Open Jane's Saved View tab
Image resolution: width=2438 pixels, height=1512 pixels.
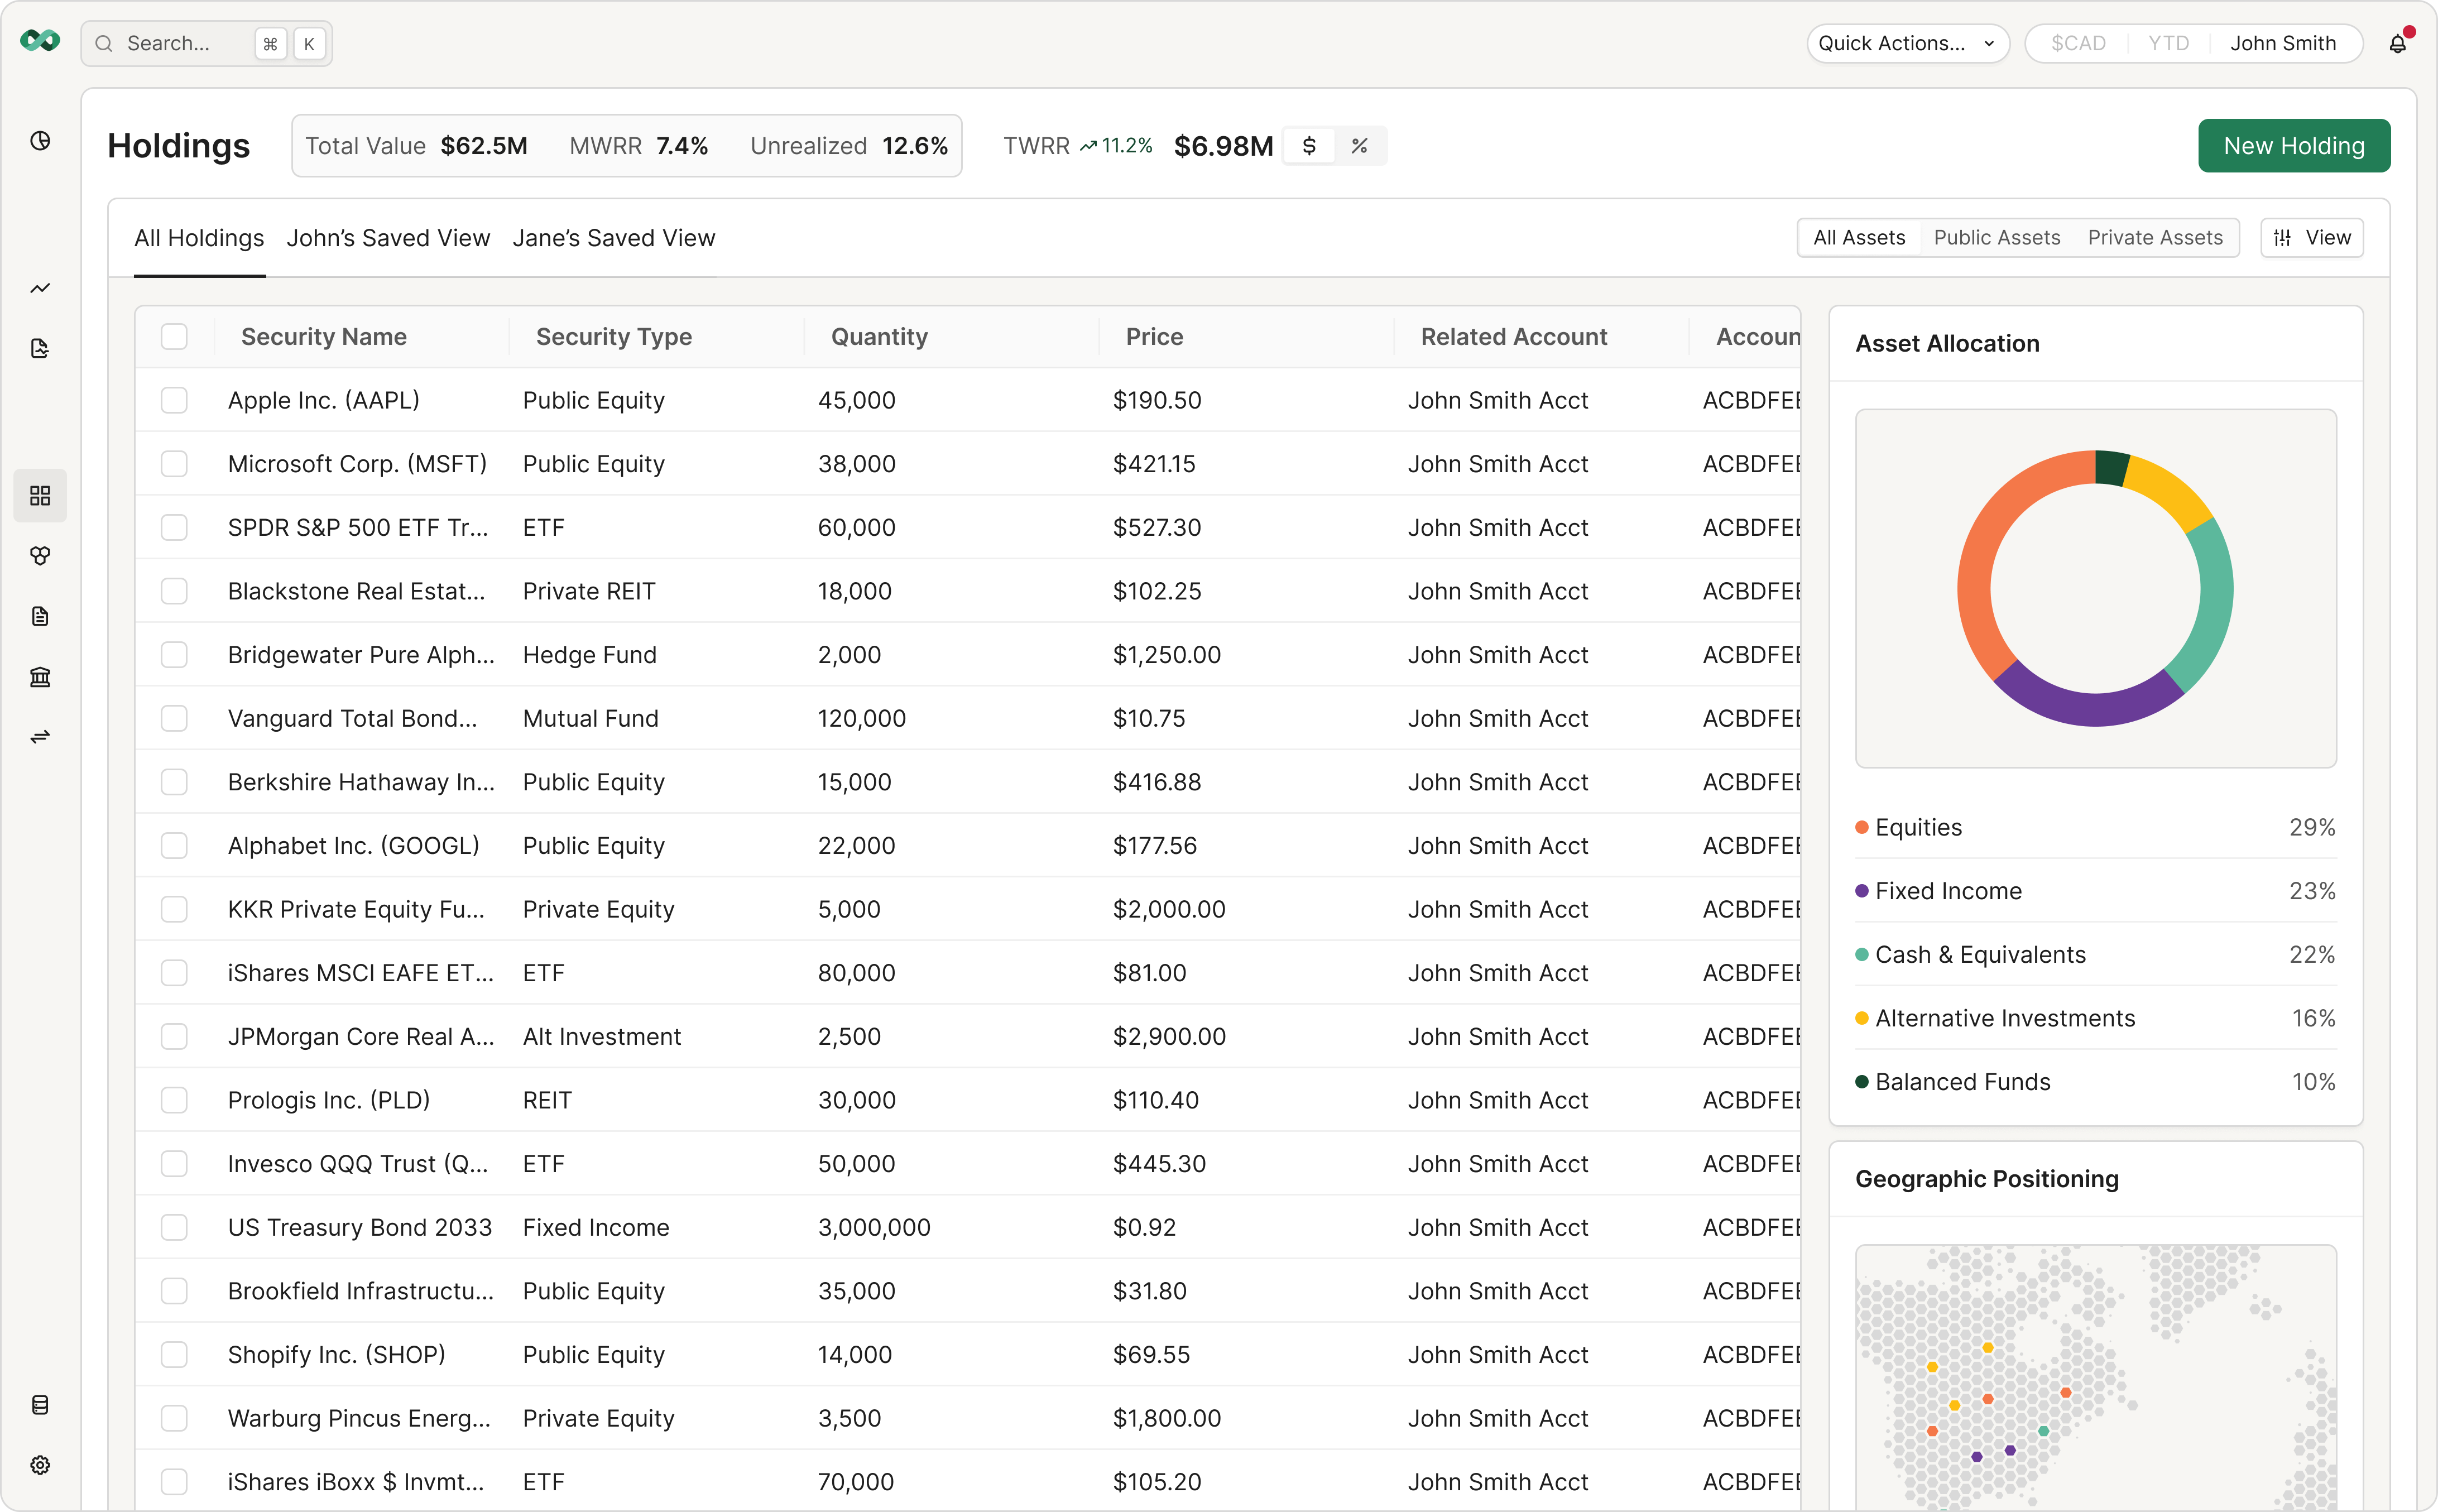pos(614,238)
